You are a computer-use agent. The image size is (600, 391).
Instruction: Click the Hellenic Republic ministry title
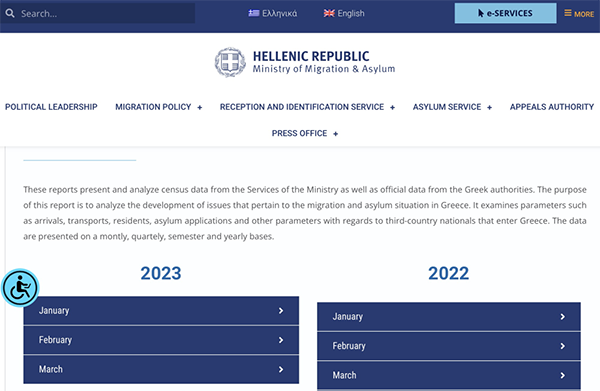pos(324,62)
